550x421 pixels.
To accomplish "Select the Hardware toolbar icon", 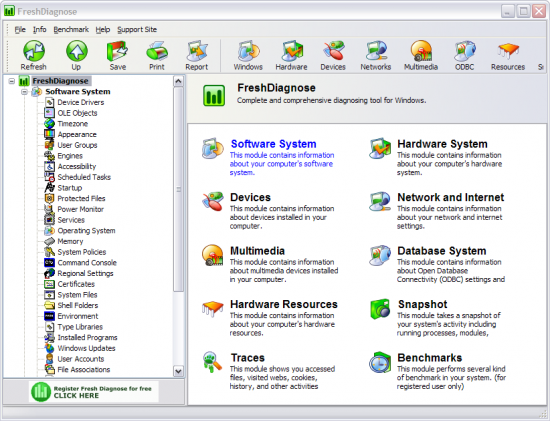I will click(x=291, y=51).
